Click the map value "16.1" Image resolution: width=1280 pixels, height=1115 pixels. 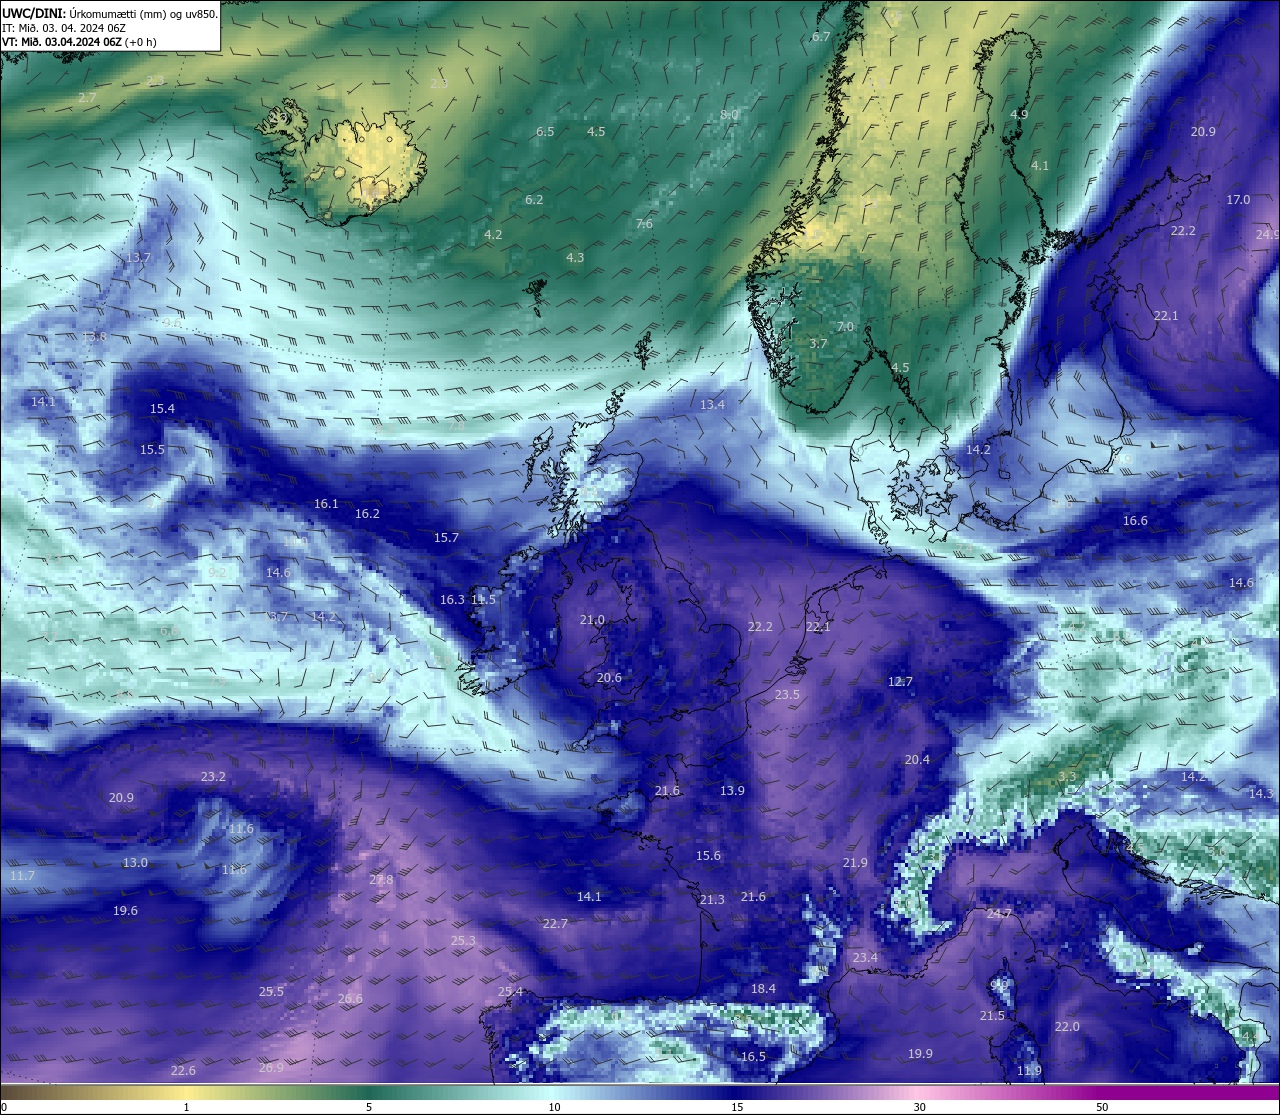(x=326, y=504)
